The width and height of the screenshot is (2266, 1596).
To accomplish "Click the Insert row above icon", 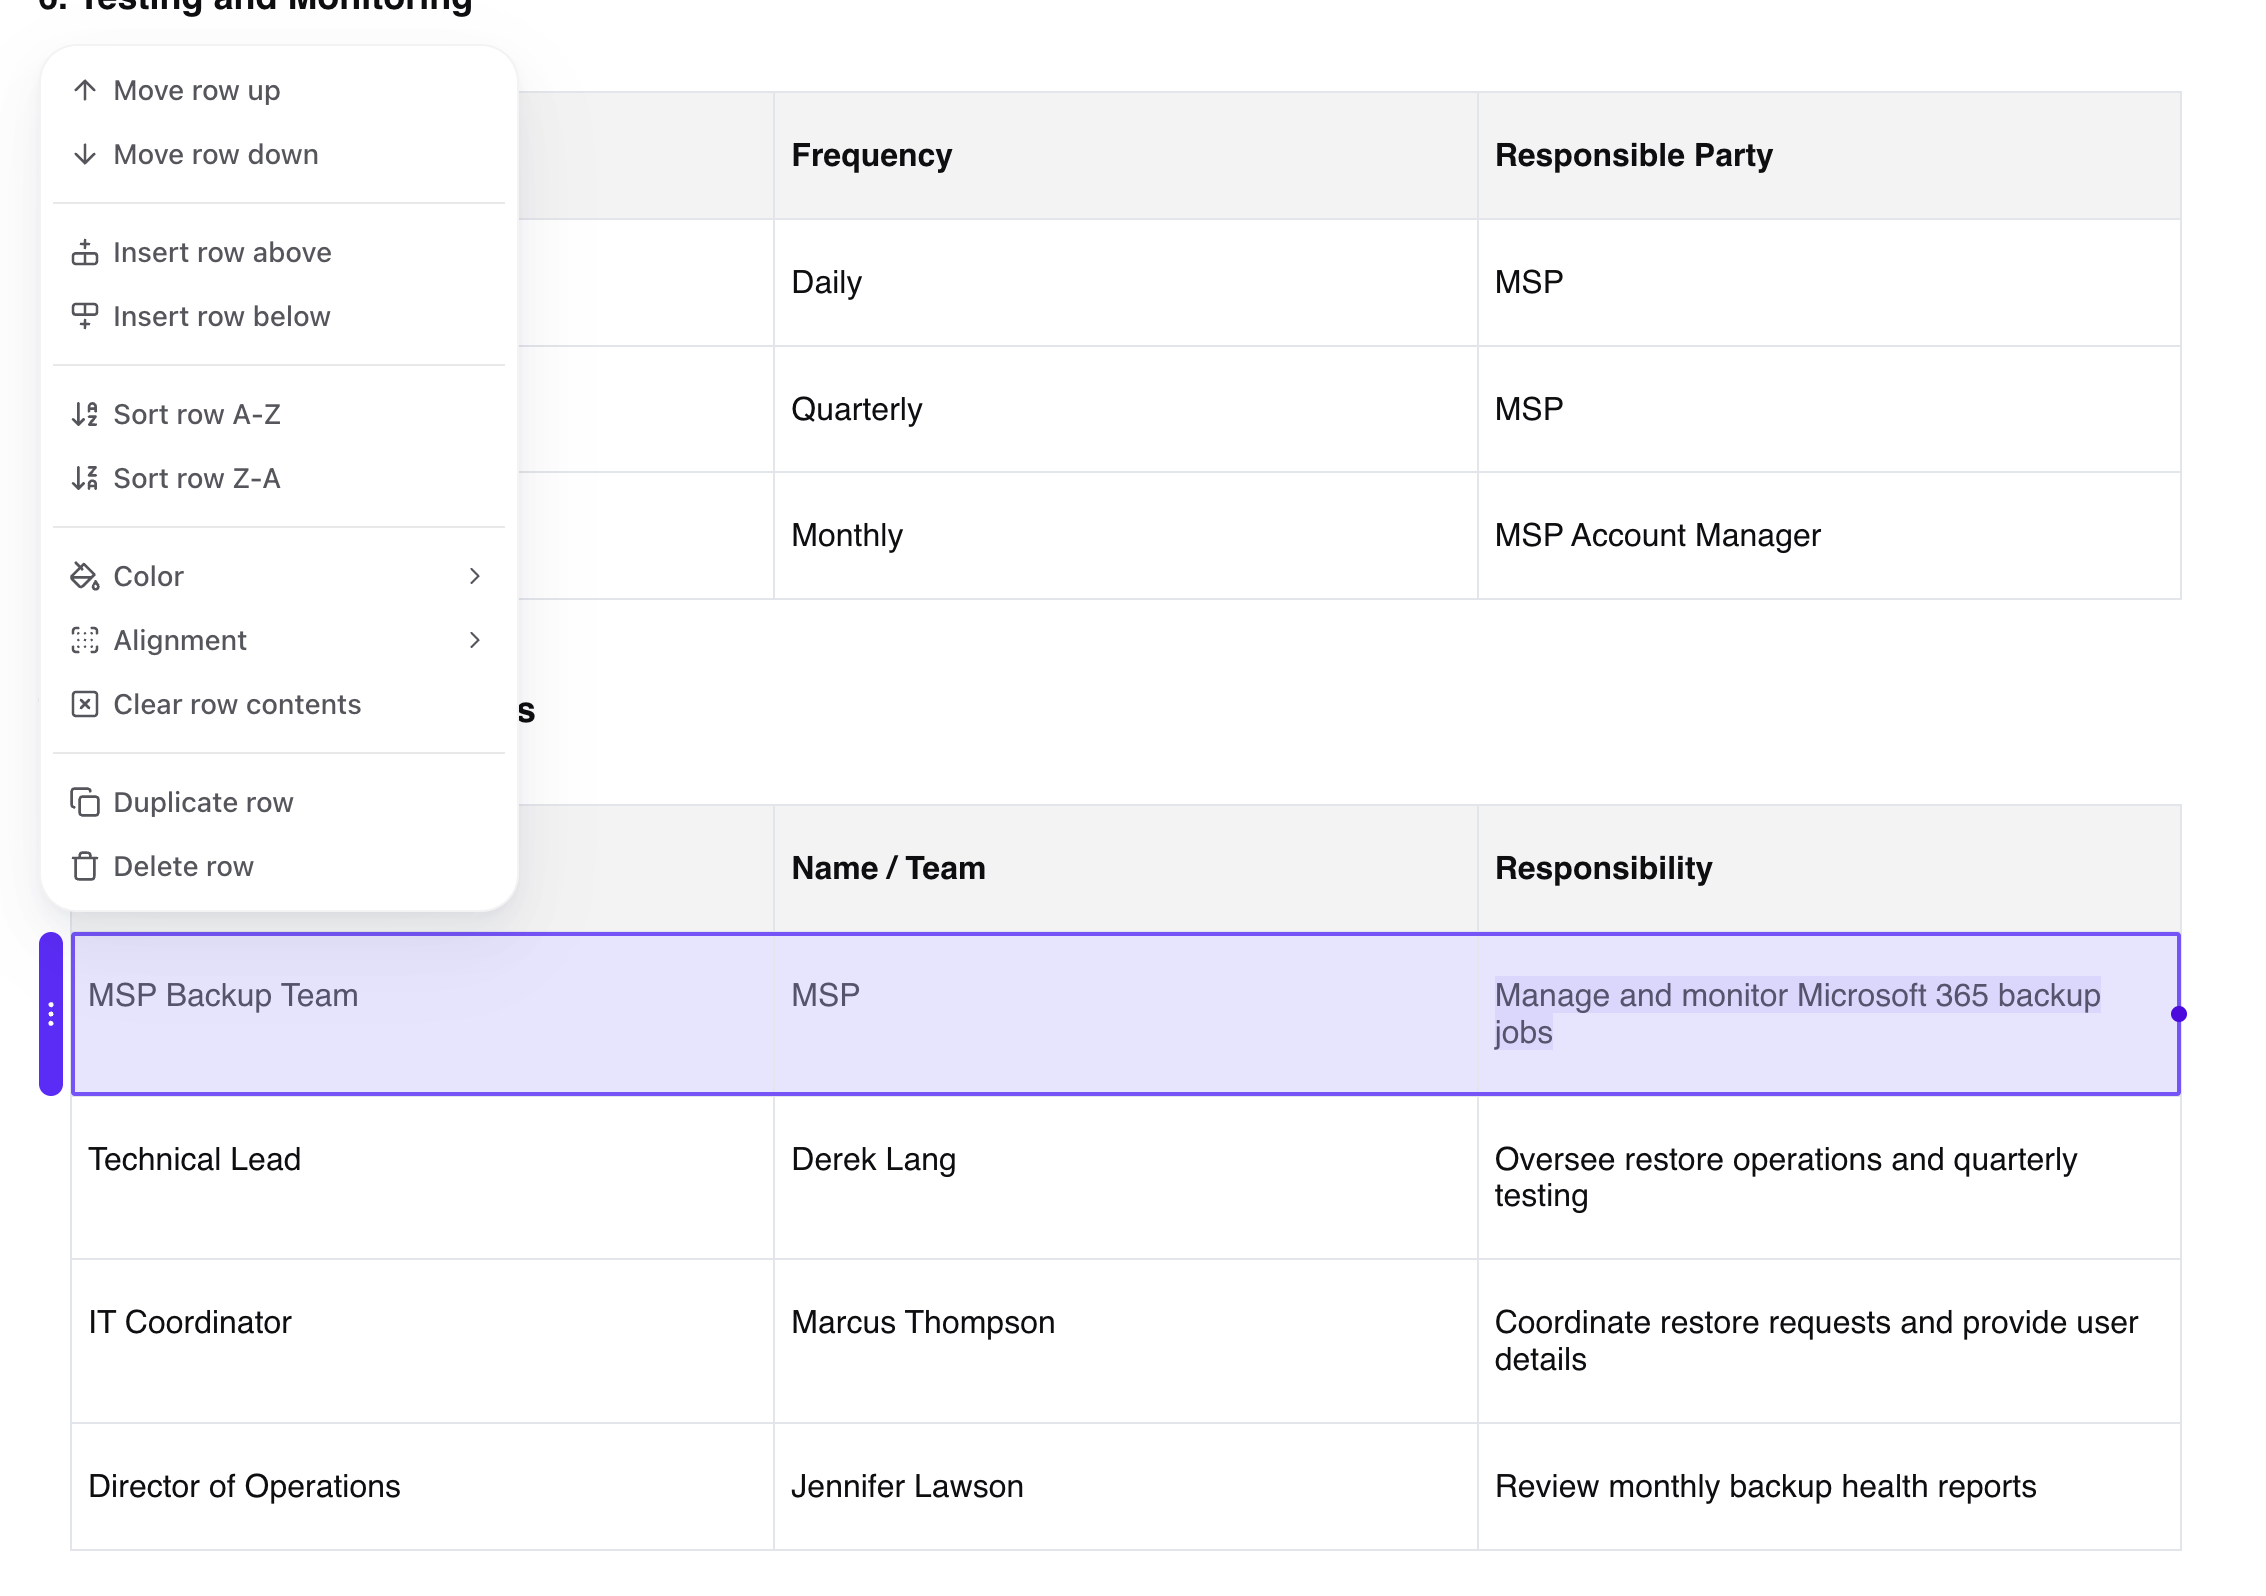I will (x=85, y=252).
